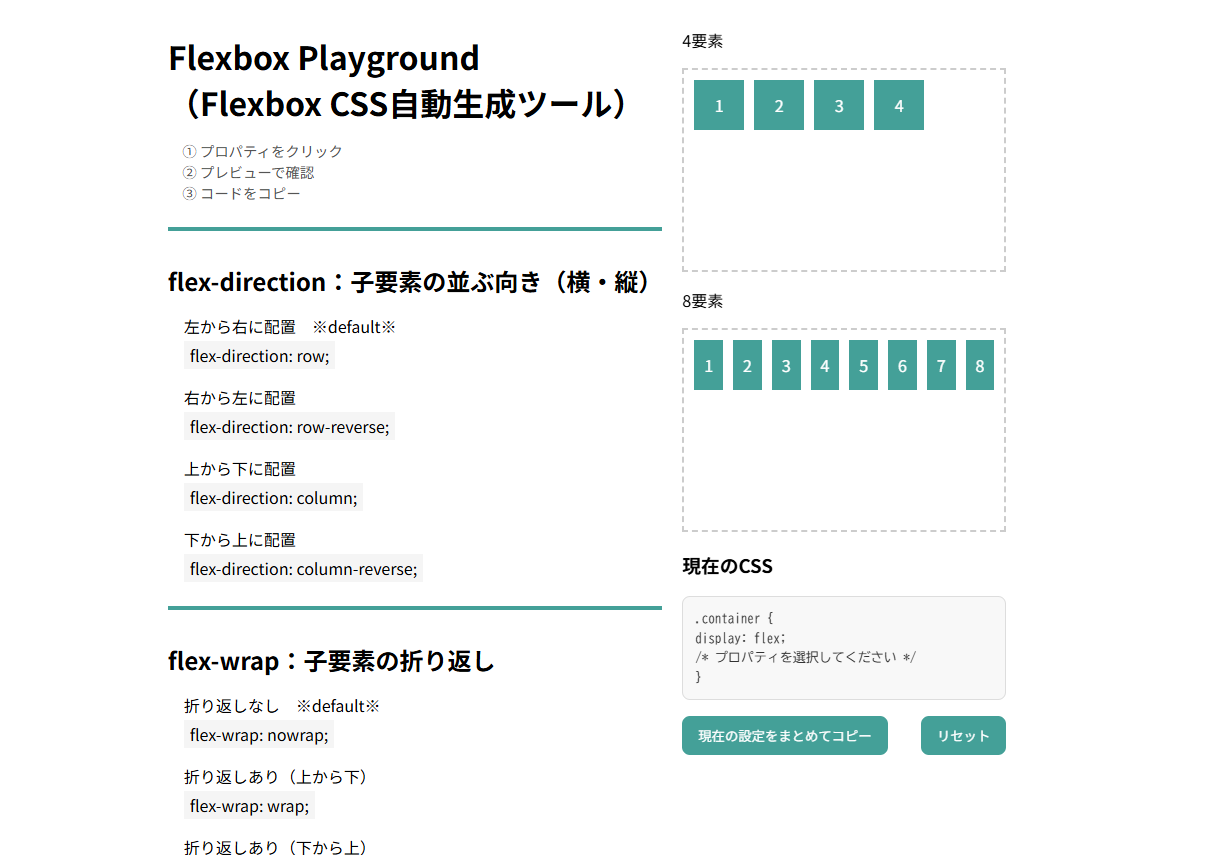Image resolution: width=1225 pixels, height=855 pixels.
Task: Click box 1 in the 8要素 preview
Action: (x=708, y=365)
